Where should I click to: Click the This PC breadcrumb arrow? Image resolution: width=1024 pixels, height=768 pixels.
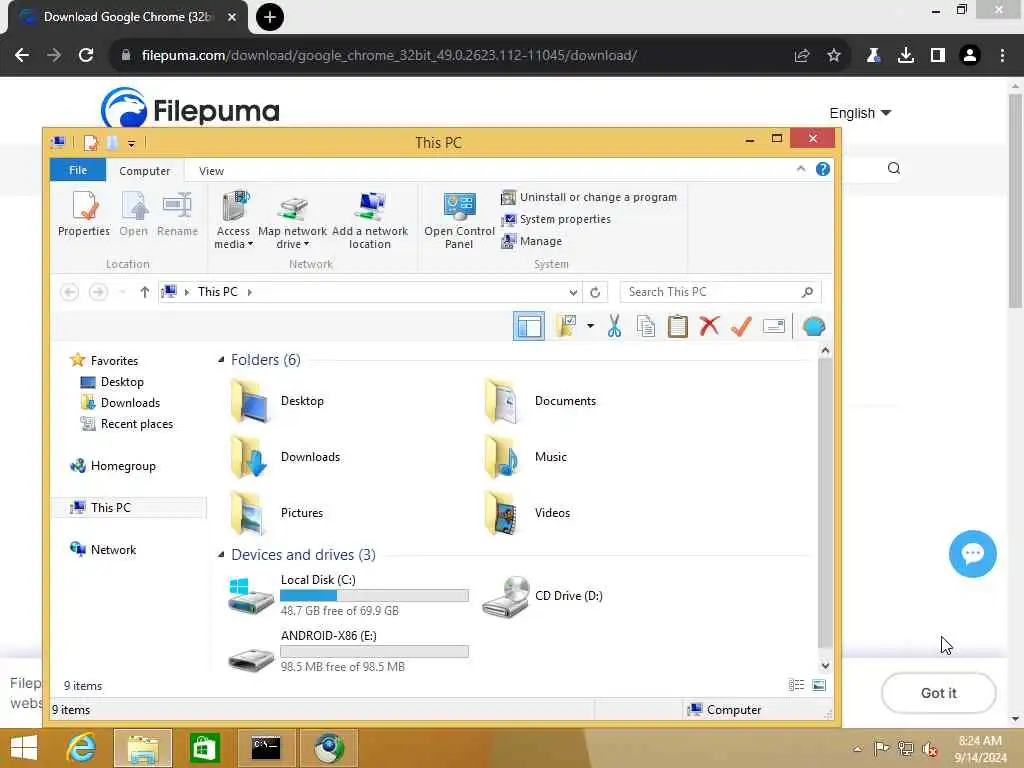coord(249,292)
